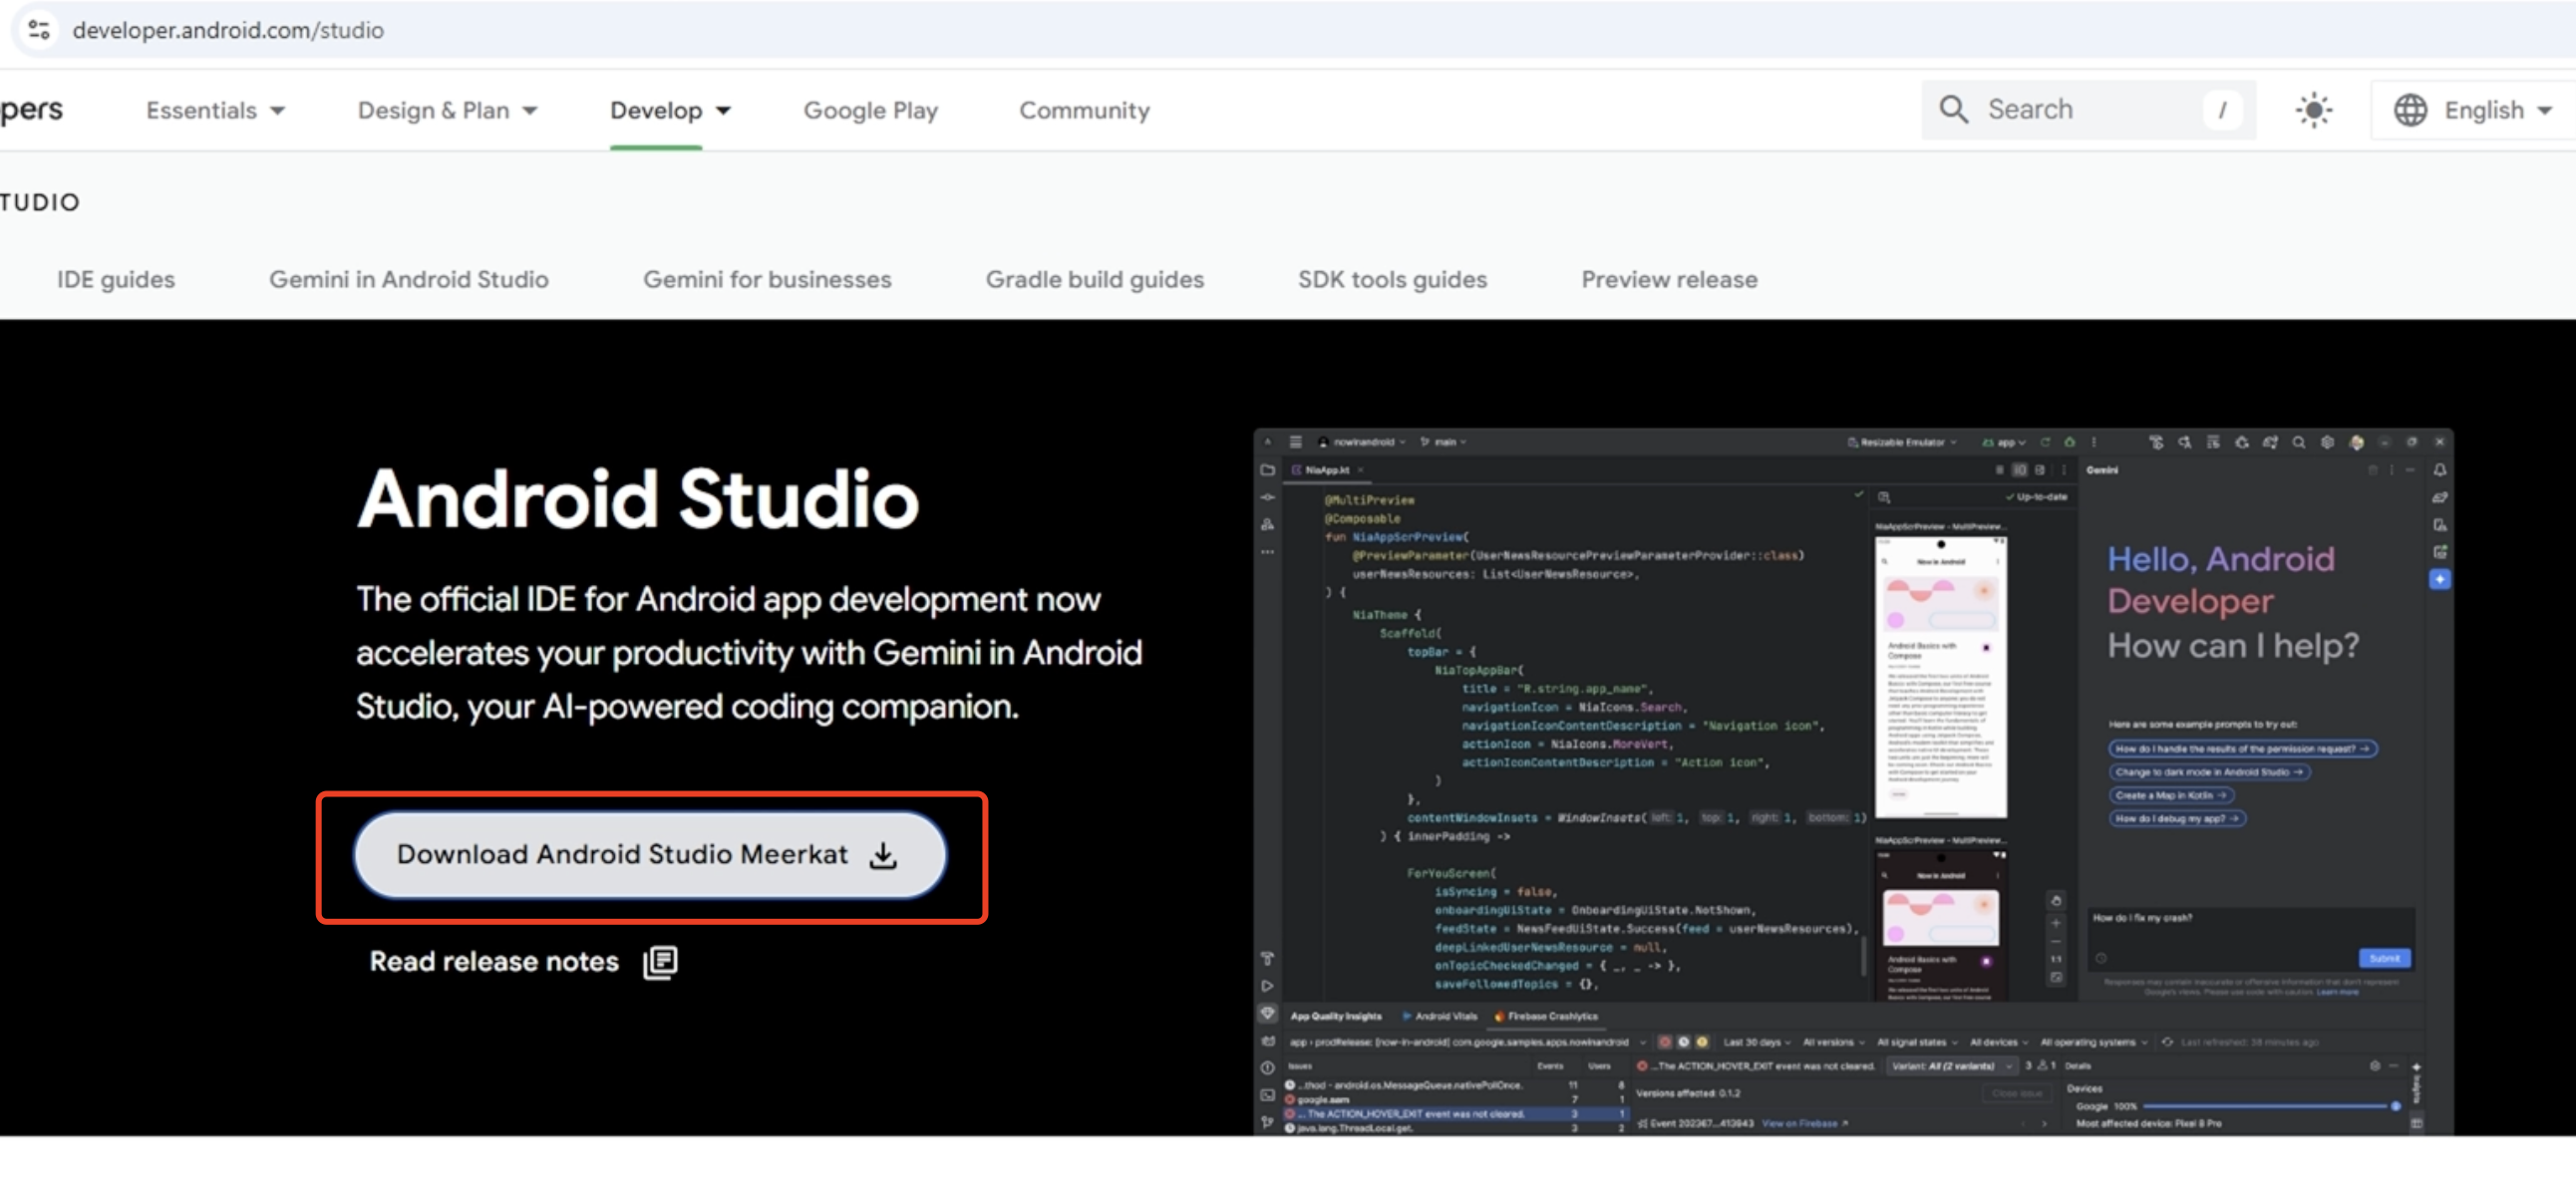Open the Google Play nav item
The width and height of the screenshot is (2576, 1196).
tap(870, 110)
